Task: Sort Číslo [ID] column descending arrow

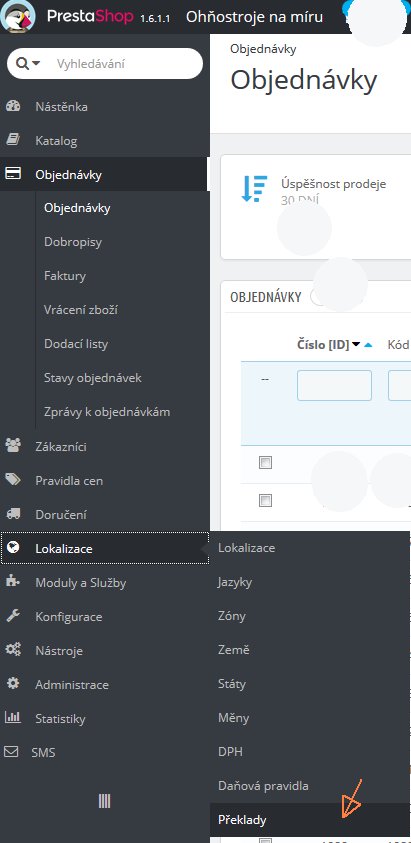Action: [356, 345]
